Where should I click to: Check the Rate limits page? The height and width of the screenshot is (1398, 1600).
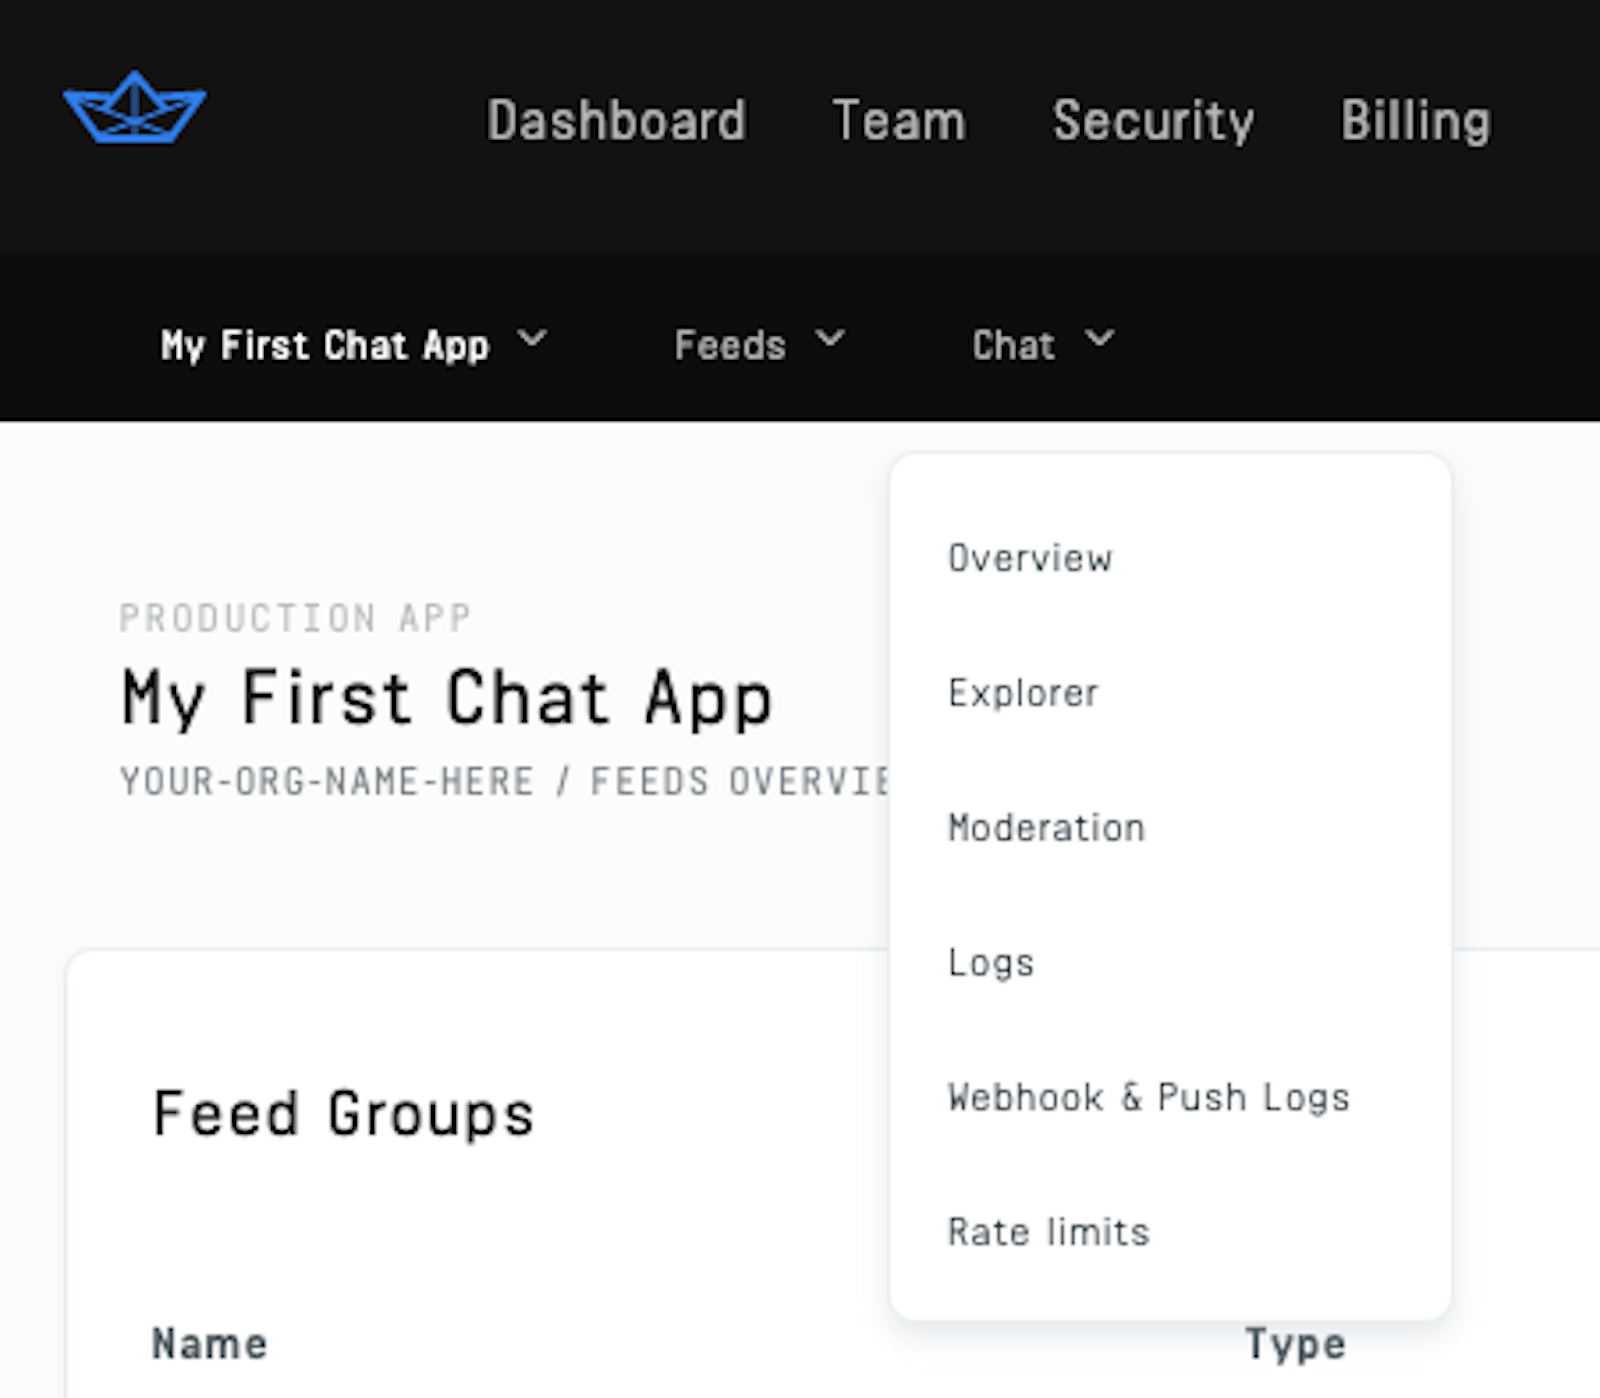pyautogui.click(x=1048, y=1231)
